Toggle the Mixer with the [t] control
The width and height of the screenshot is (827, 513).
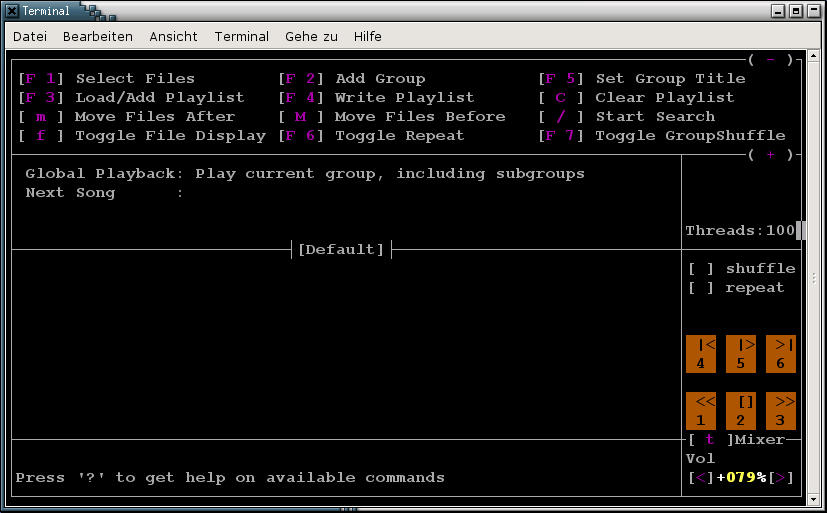[709, 440]
